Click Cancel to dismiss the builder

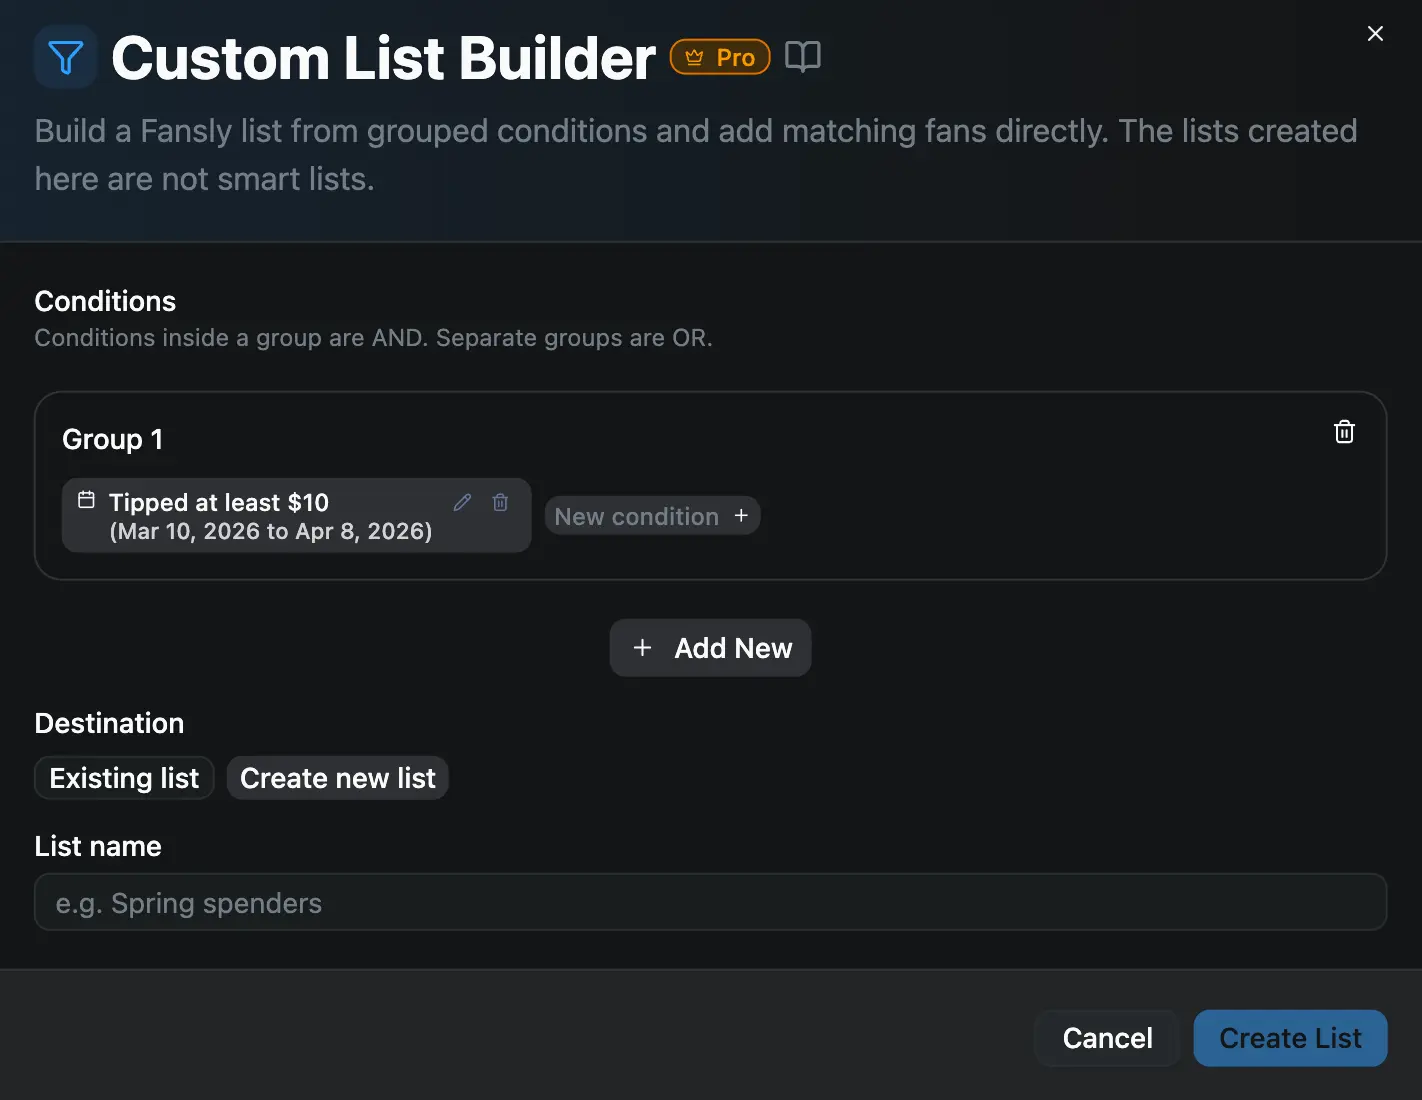[1107, 1038]
